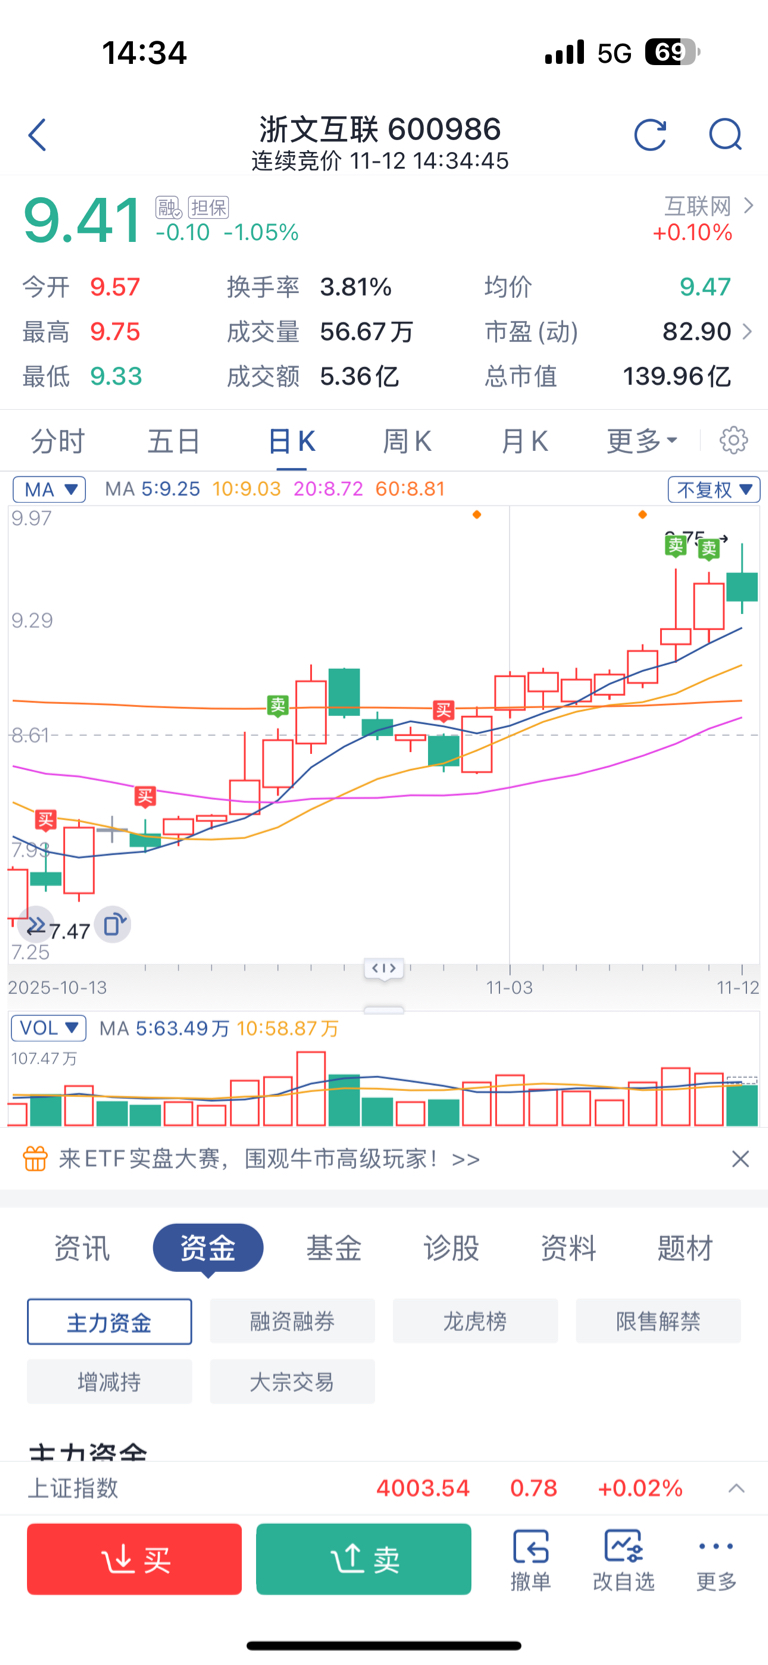Tap the chart expand double-arrow icon
768x1665 pixels.
coord(36,925)
